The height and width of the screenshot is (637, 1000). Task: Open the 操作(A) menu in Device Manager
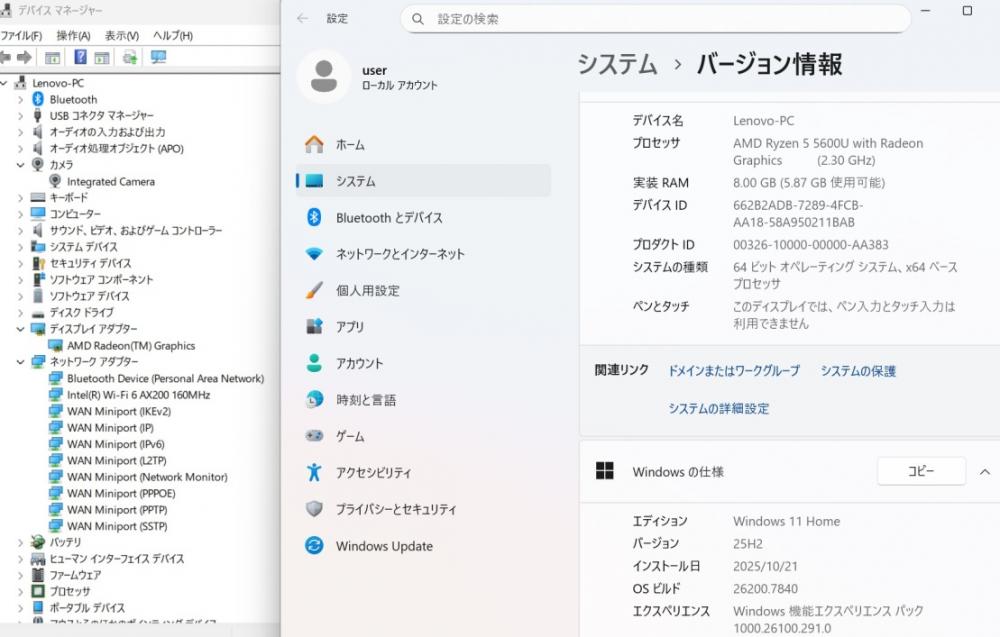click(73, 36)
